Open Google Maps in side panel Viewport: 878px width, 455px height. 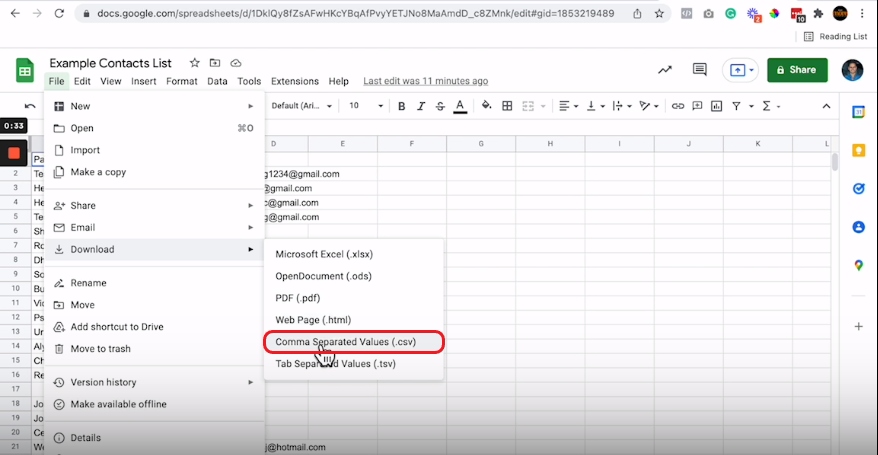click(858, 265)
